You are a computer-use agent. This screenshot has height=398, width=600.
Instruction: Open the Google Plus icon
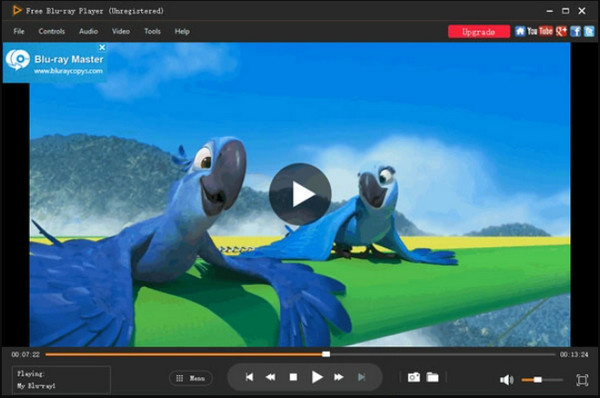[x=561, y=31]
